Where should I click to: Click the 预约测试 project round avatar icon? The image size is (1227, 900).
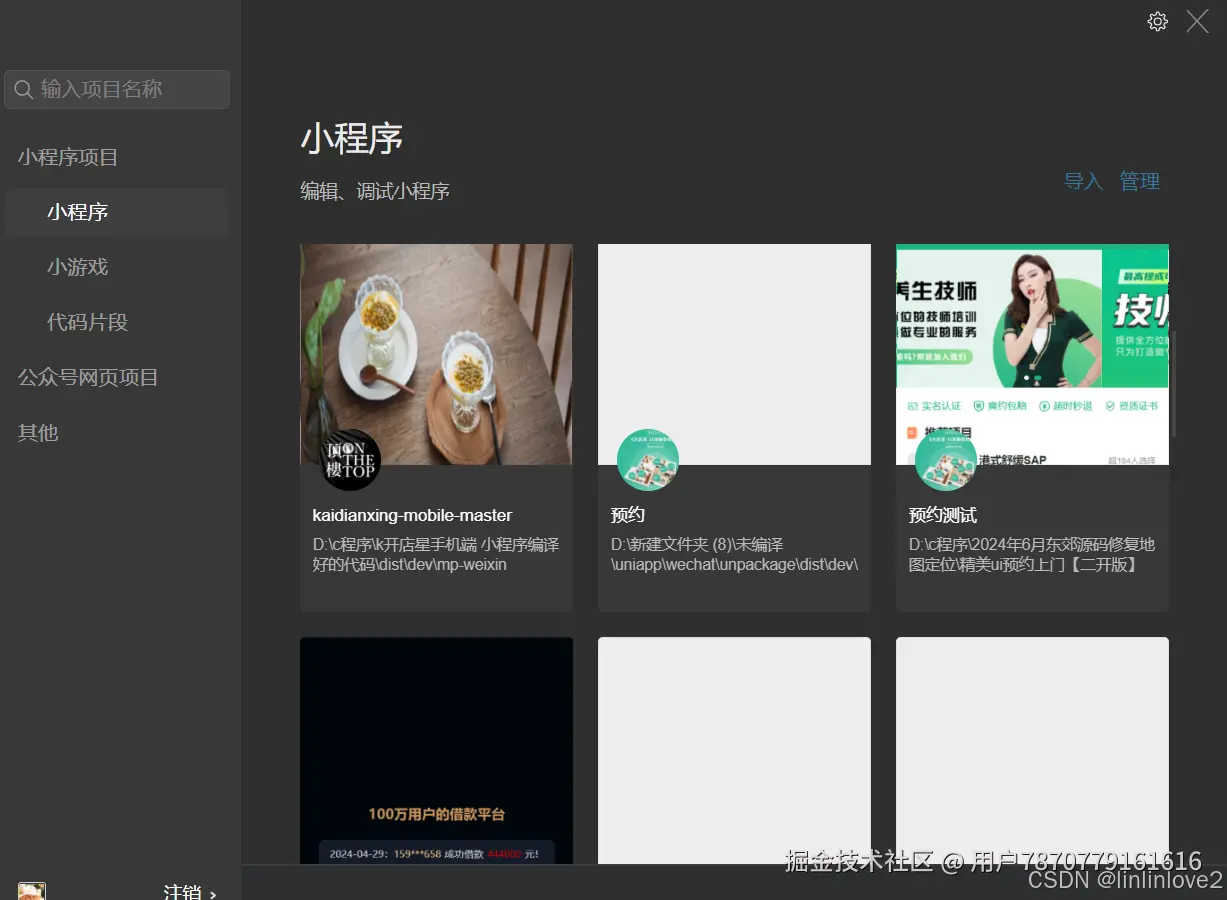[946, 460]
